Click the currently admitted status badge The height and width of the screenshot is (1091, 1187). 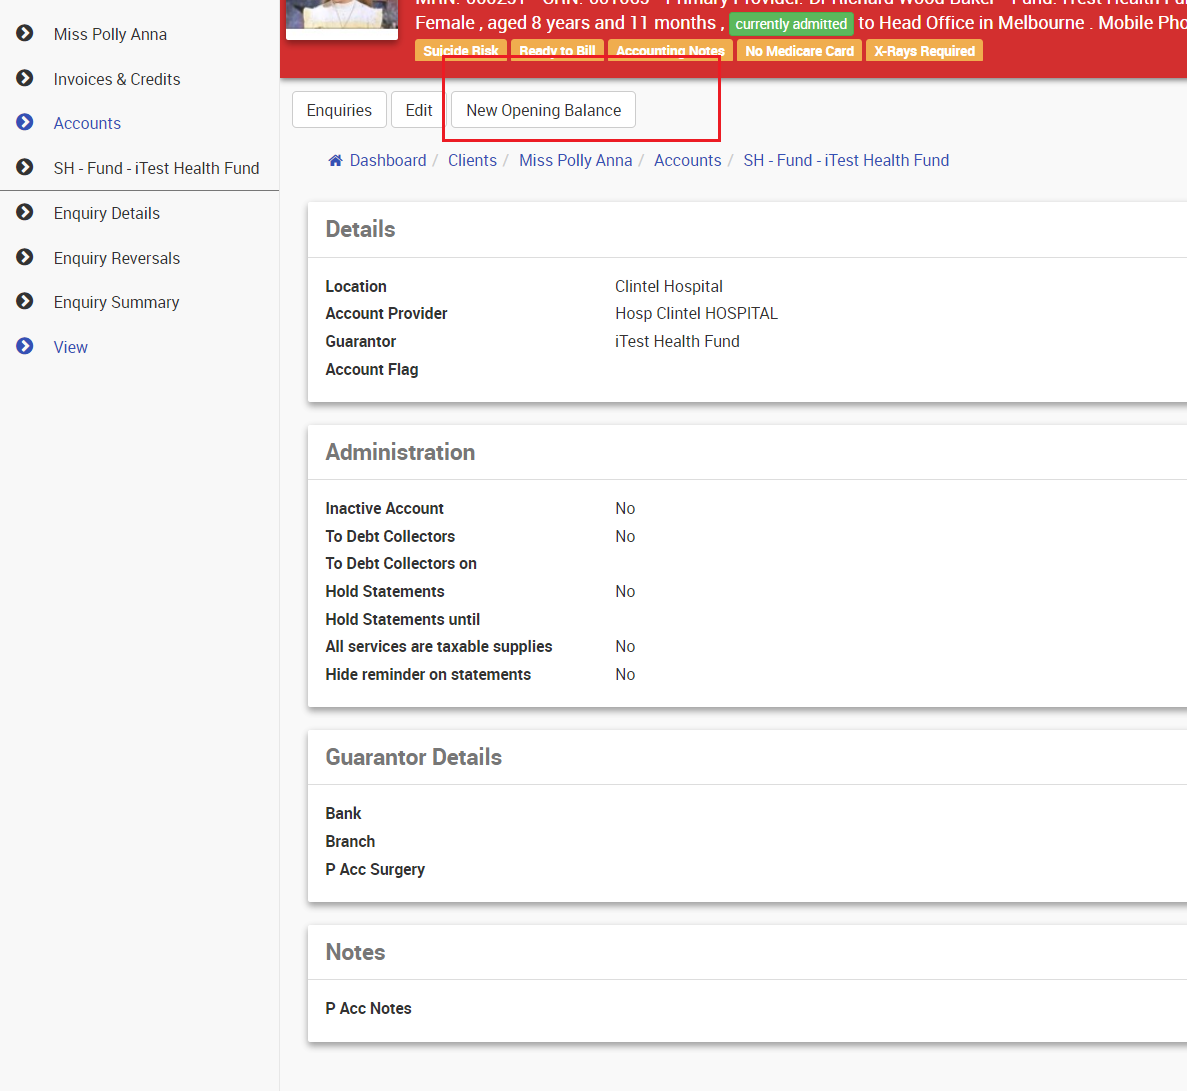(x=791, y=23)
